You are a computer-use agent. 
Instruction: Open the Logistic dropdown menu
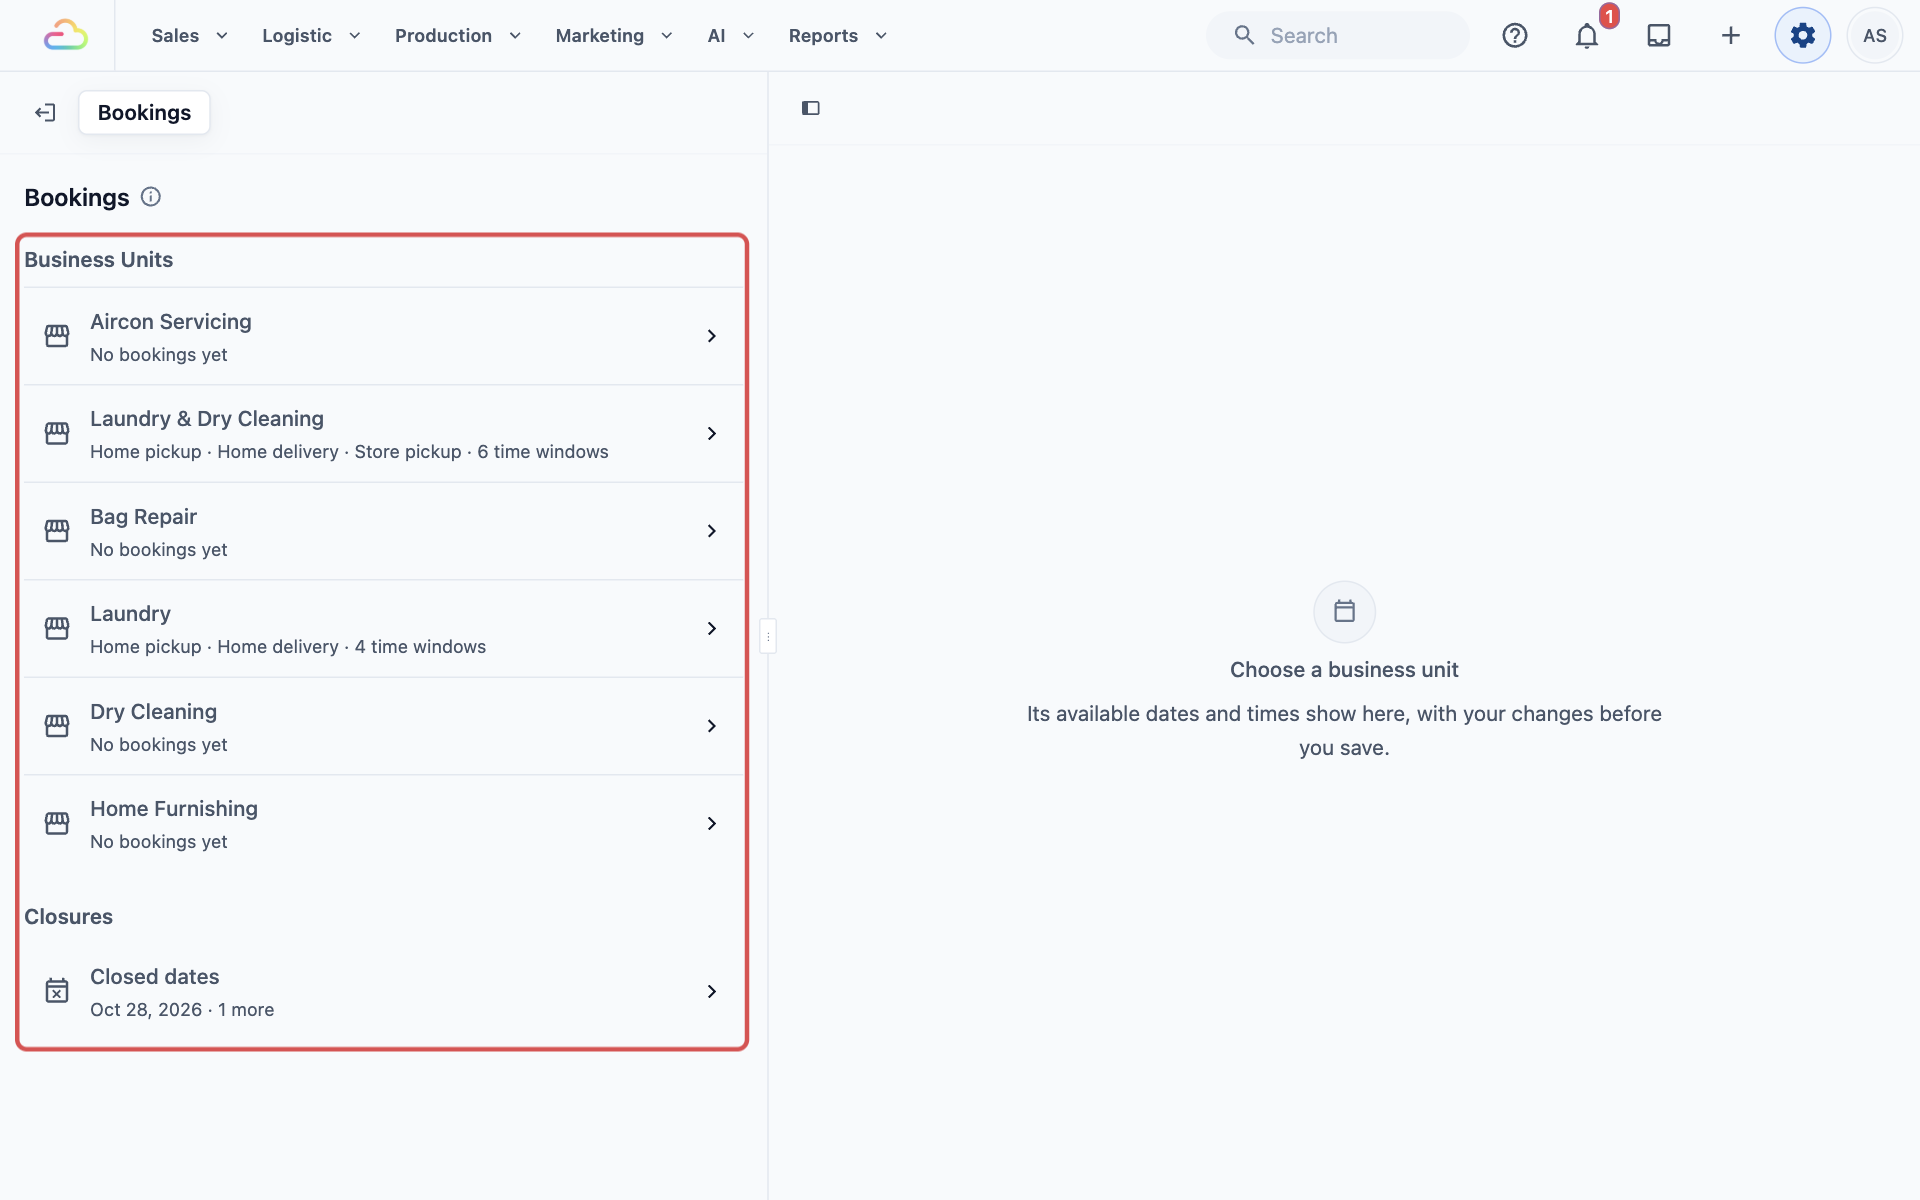click(x=311, y=36)
